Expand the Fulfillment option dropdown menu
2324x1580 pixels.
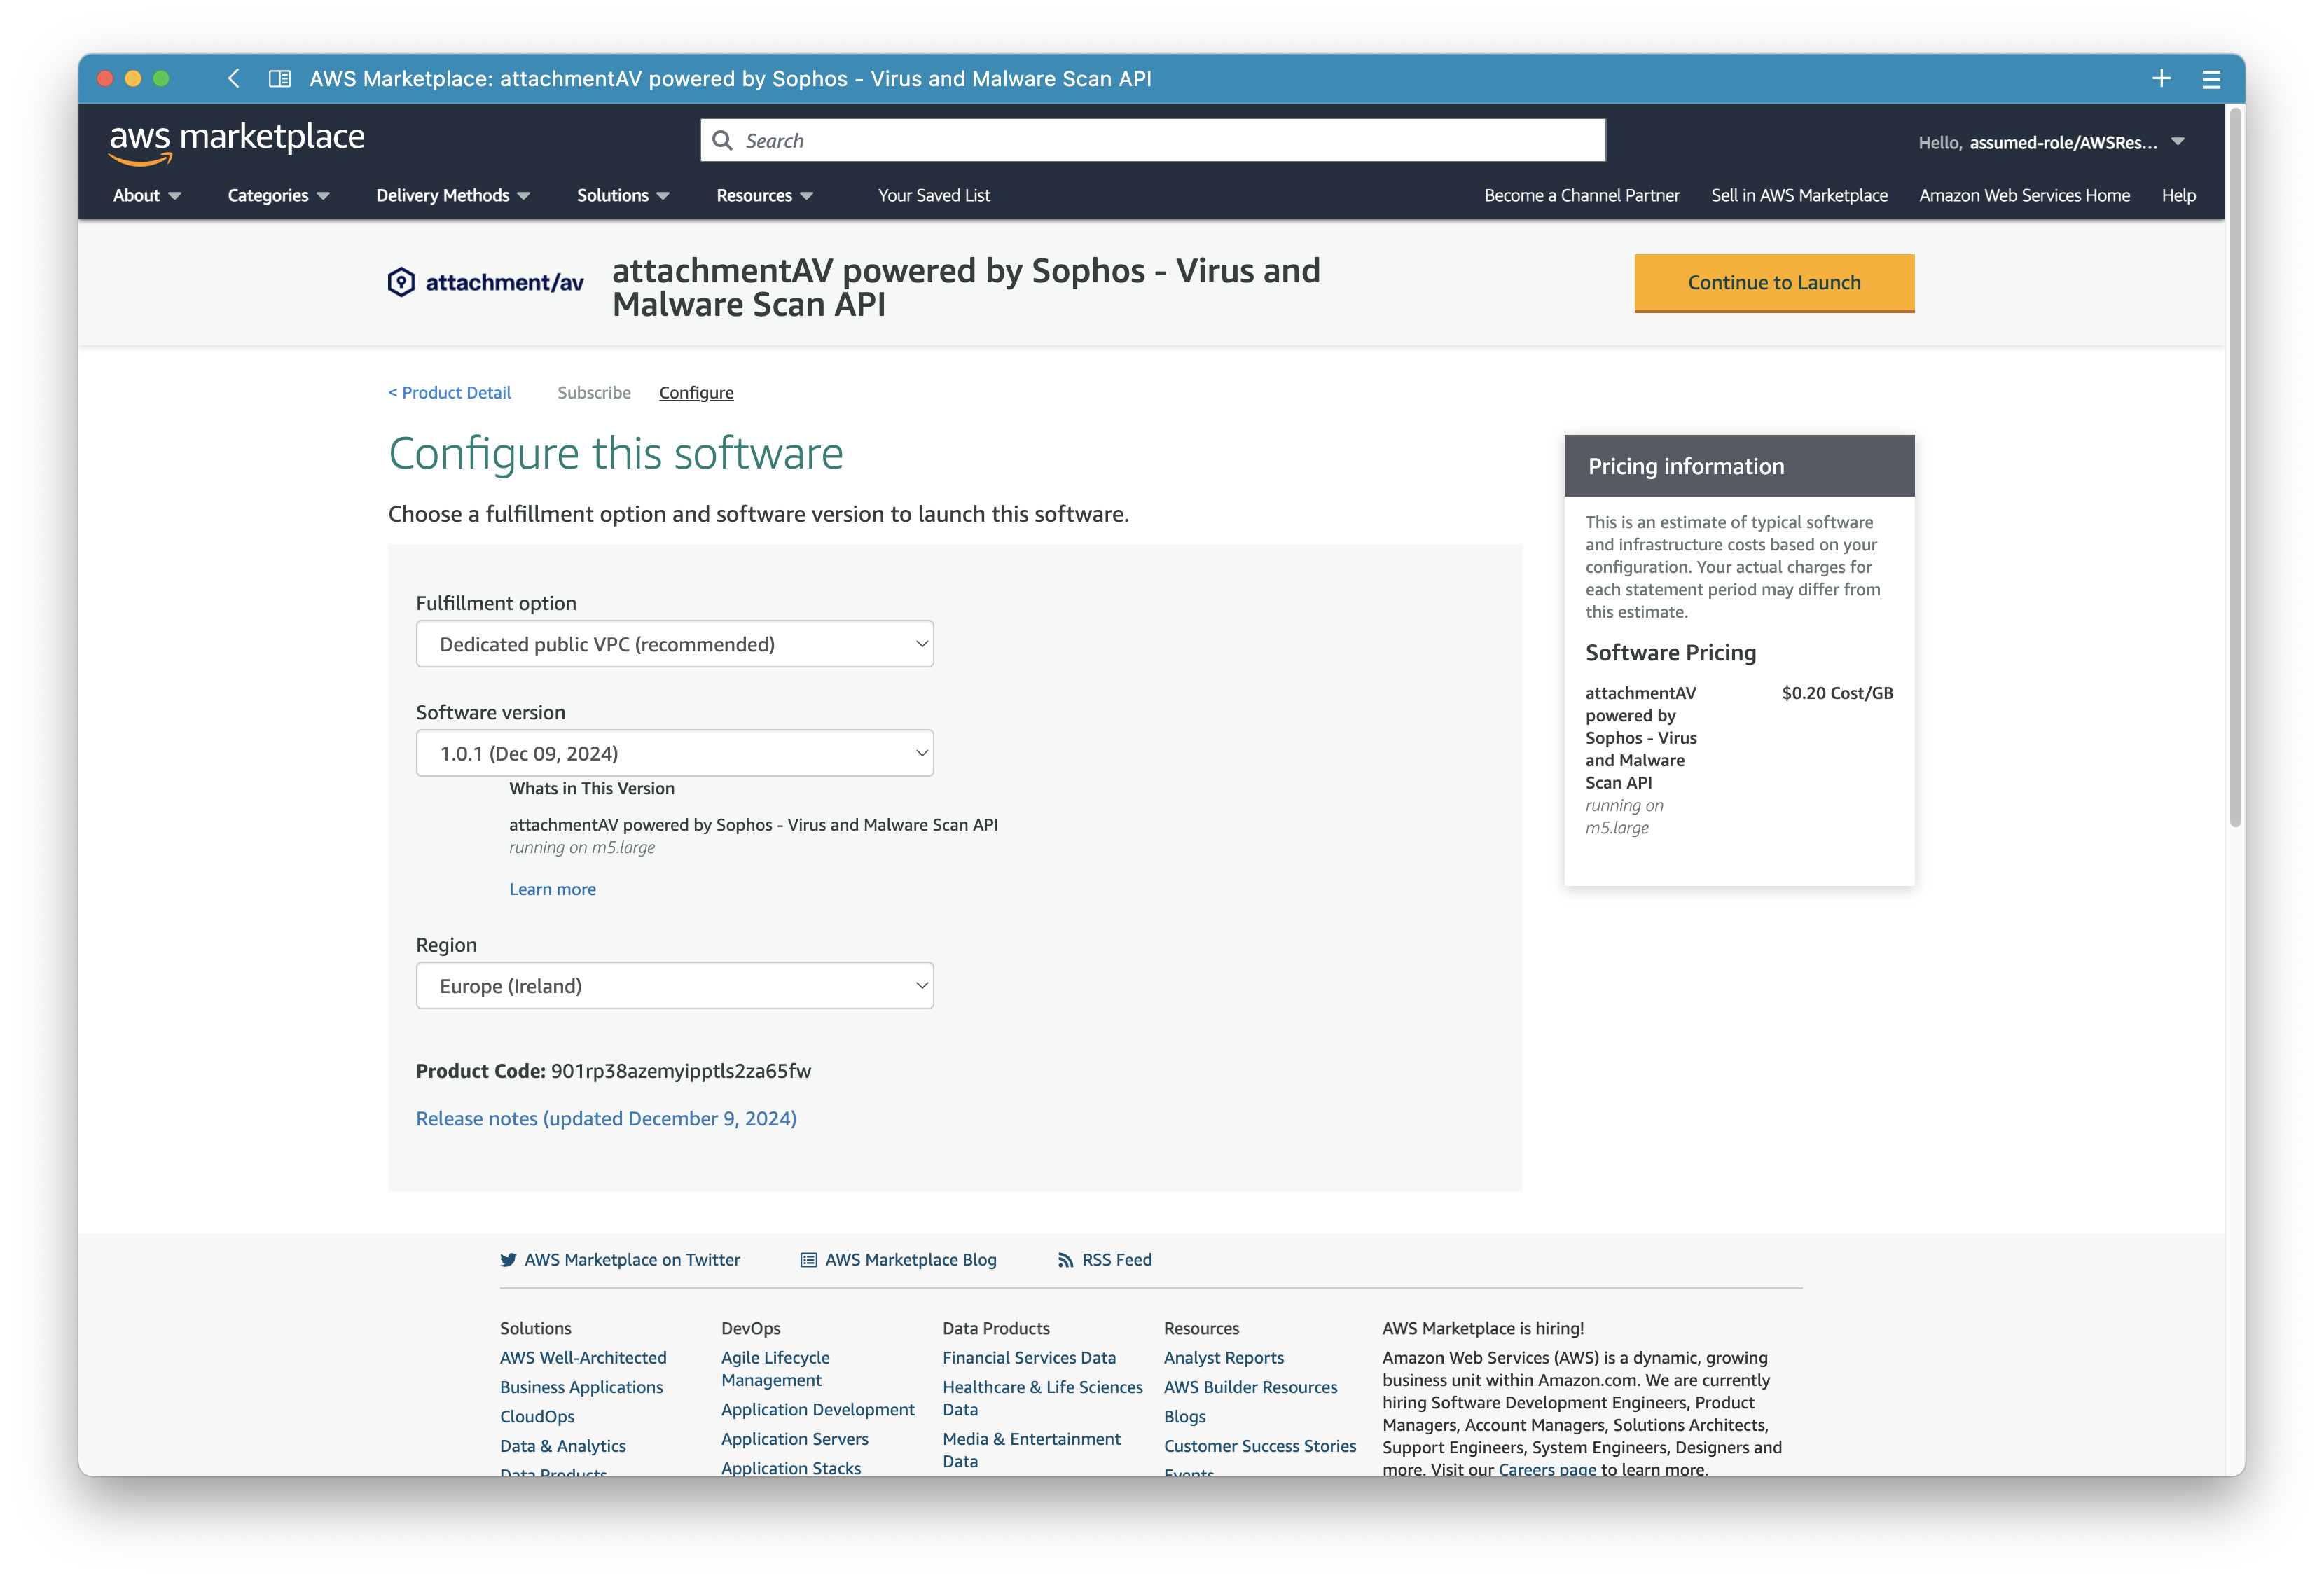[x=675, y=642]
